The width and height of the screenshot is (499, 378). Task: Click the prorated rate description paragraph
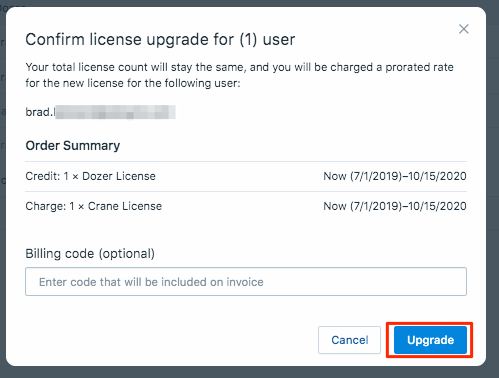(x=239, y=75)
